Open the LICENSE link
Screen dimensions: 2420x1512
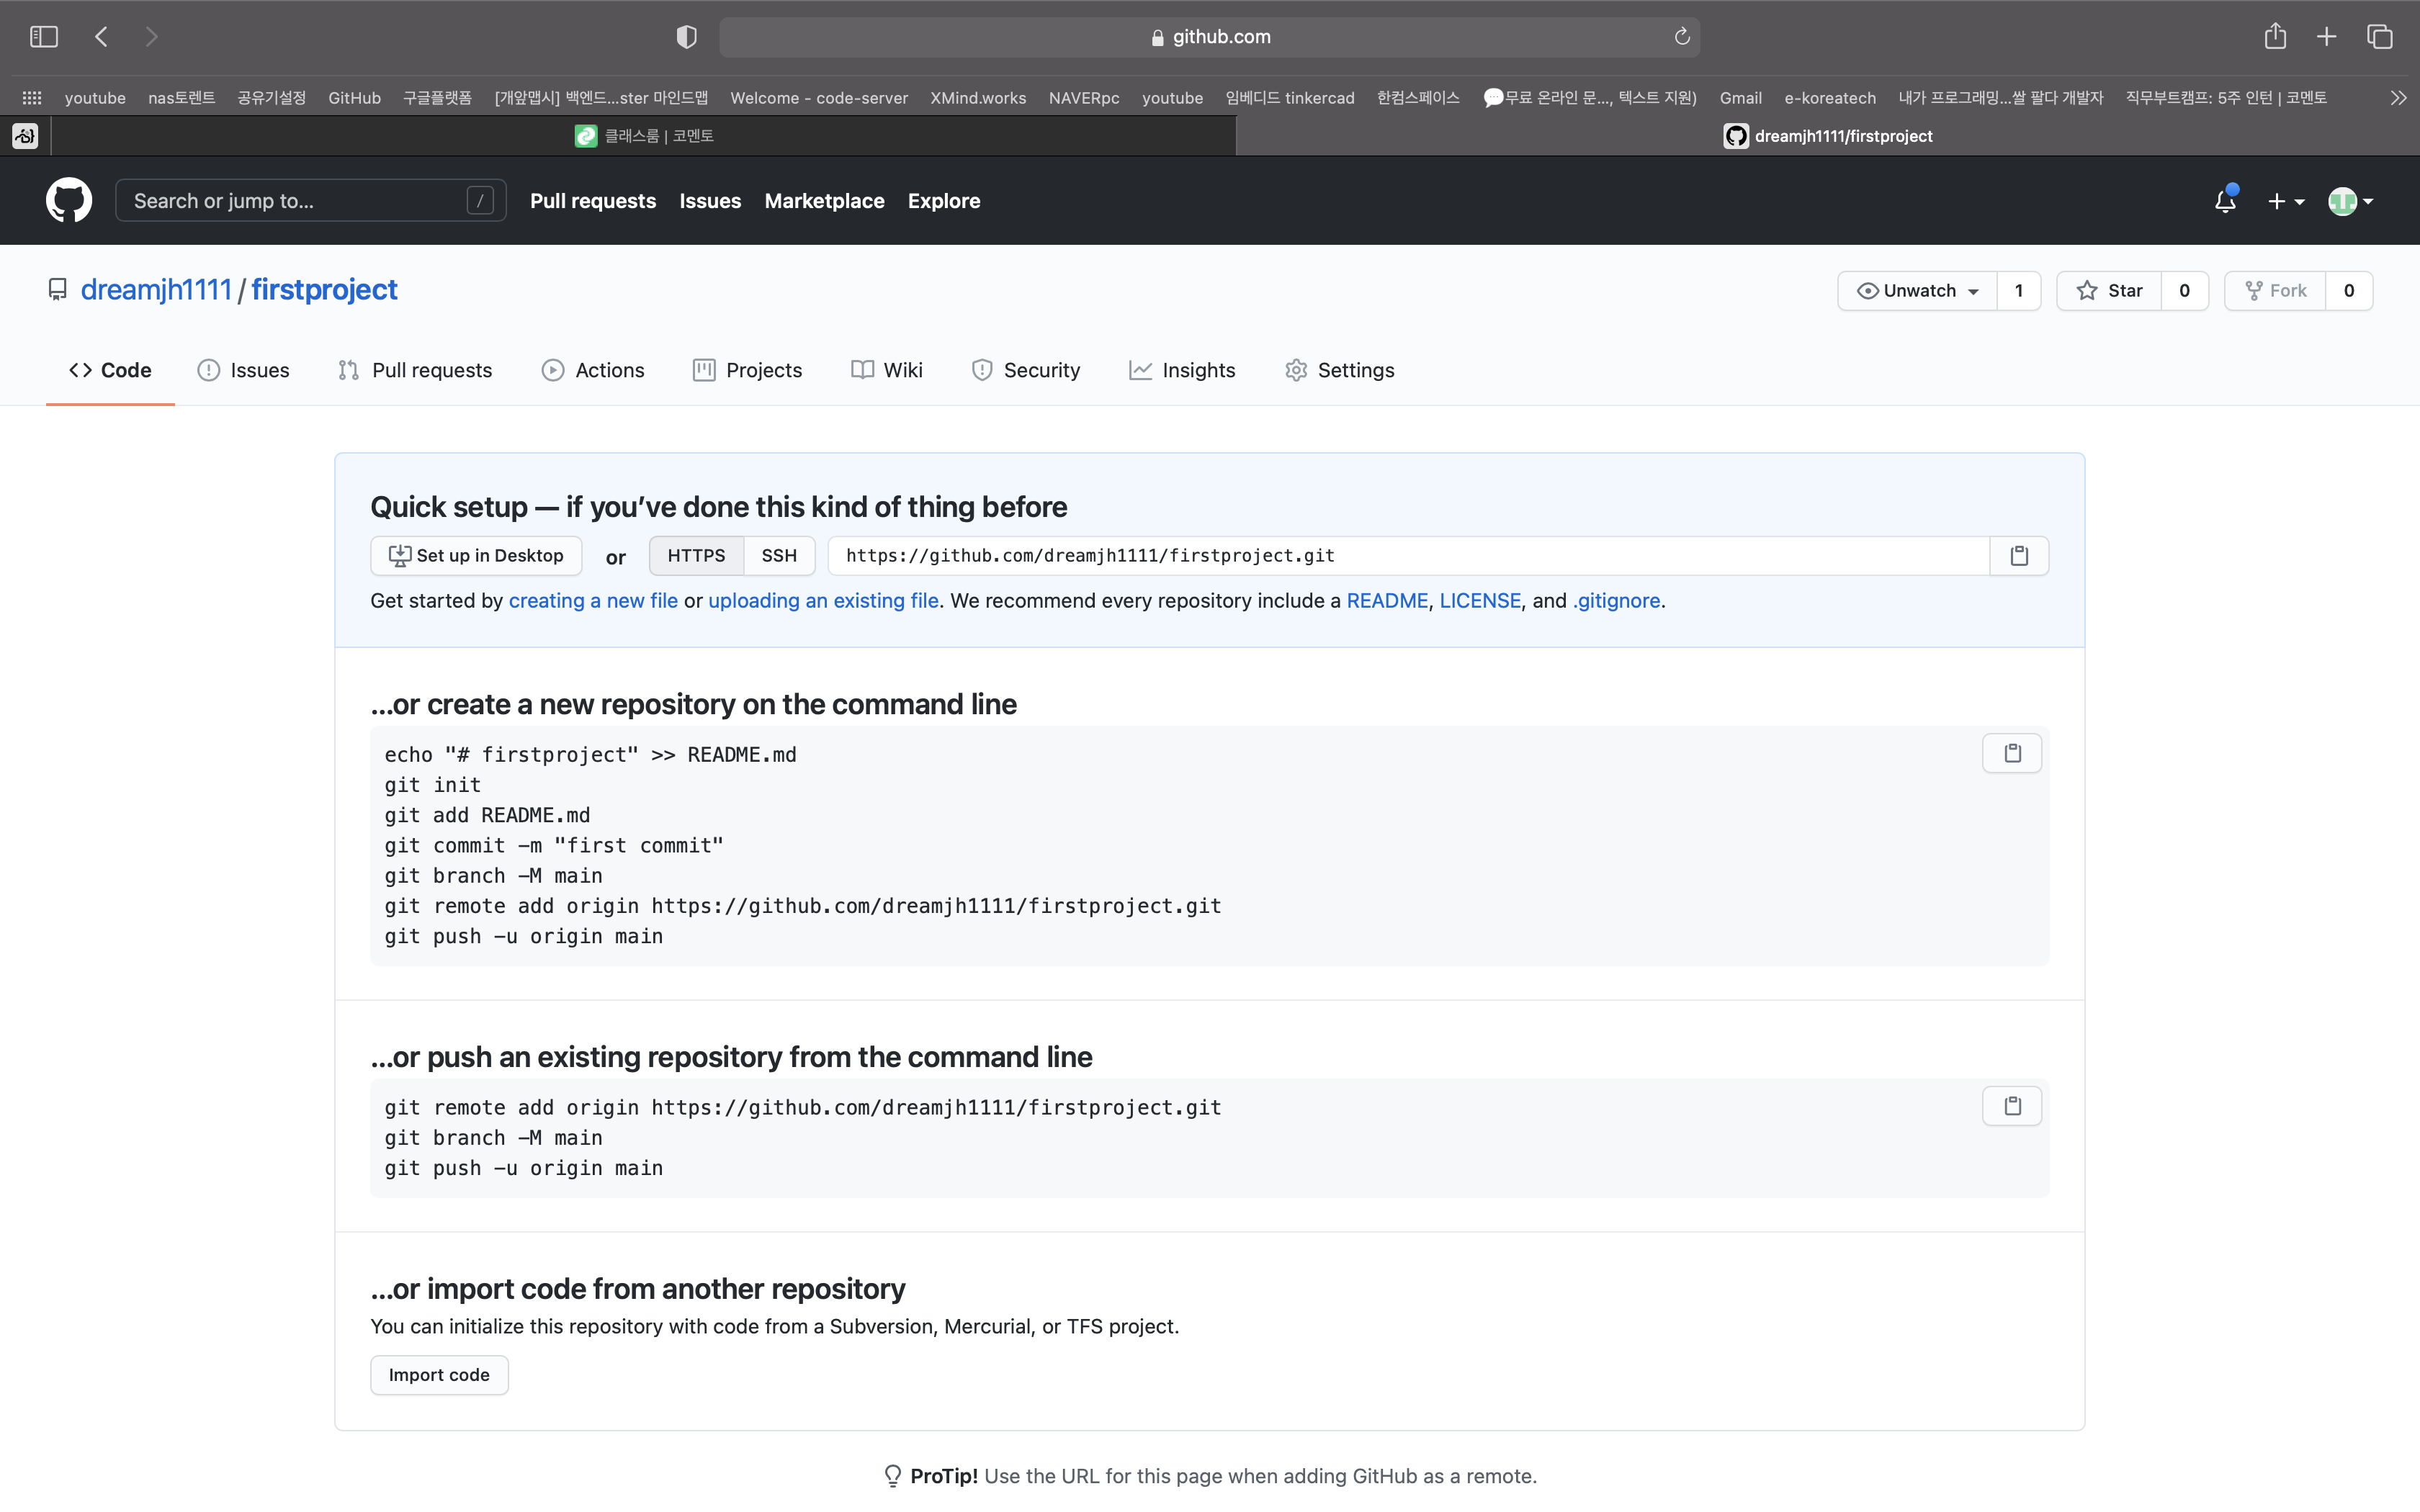pyautogui.click(x=1480, y=601)
